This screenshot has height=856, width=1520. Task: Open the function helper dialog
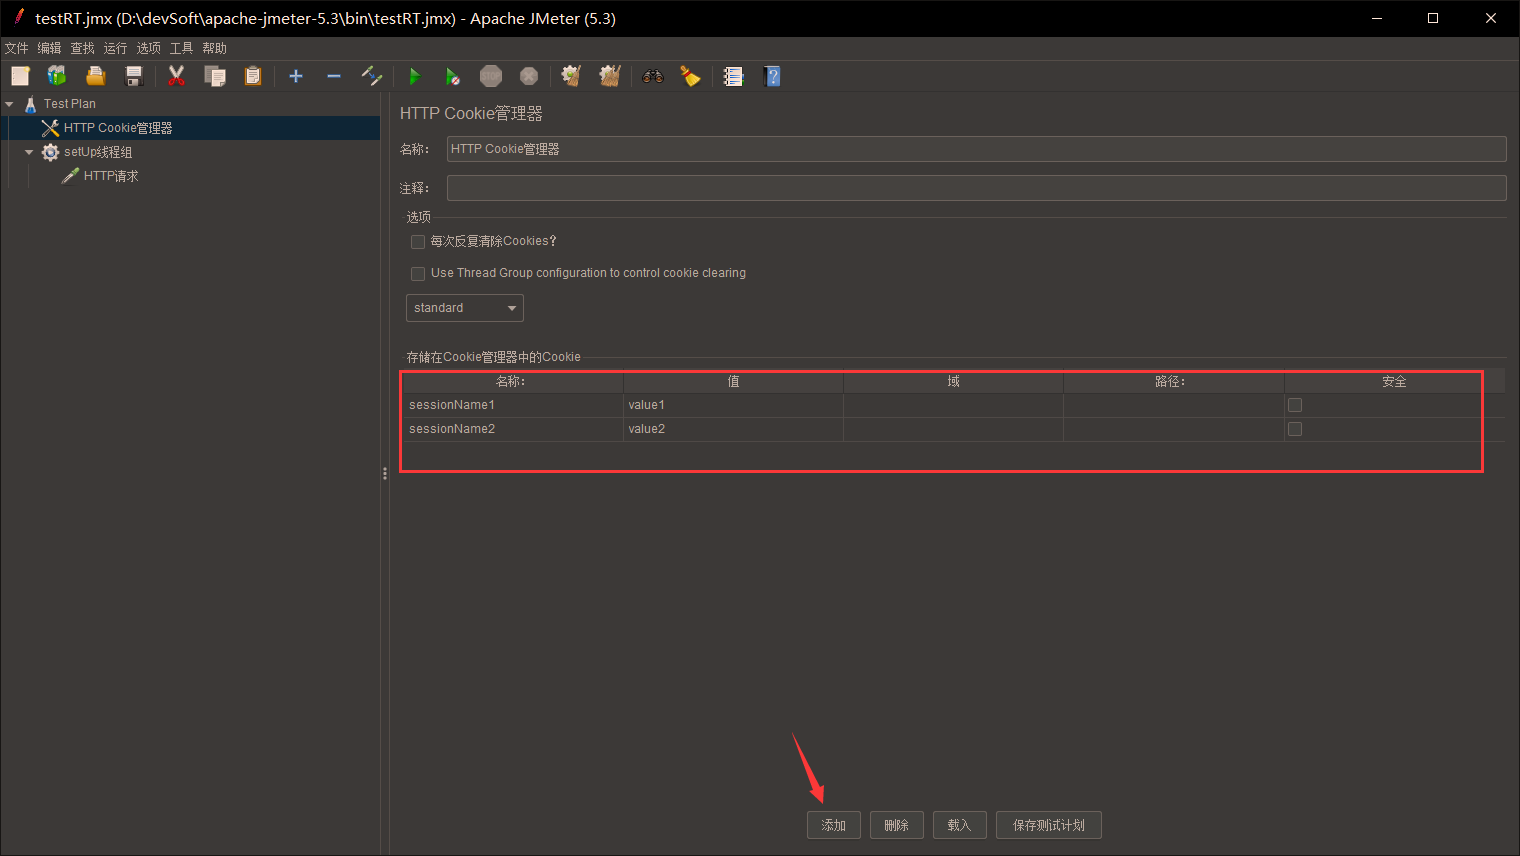pyautogui.click(x=734, y=76)
